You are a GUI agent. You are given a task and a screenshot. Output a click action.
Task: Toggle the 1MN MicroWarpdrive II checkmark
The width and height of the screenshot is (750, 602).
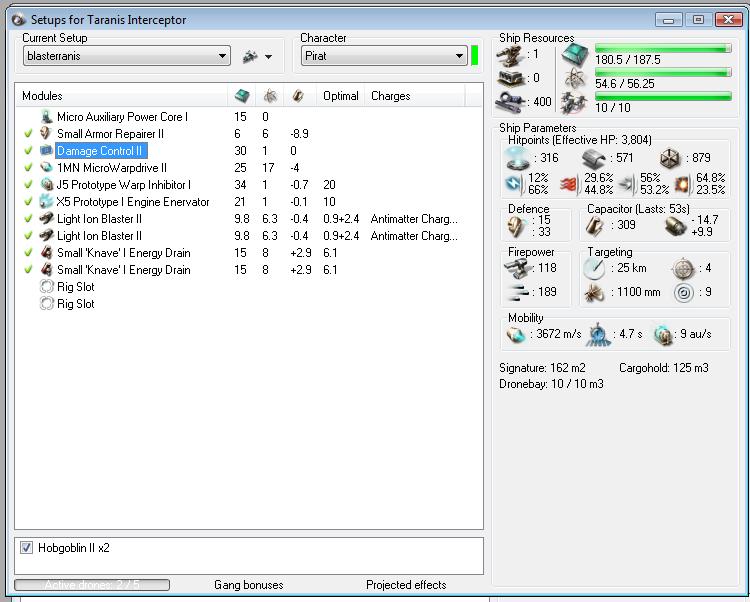[x=28, y=167]
